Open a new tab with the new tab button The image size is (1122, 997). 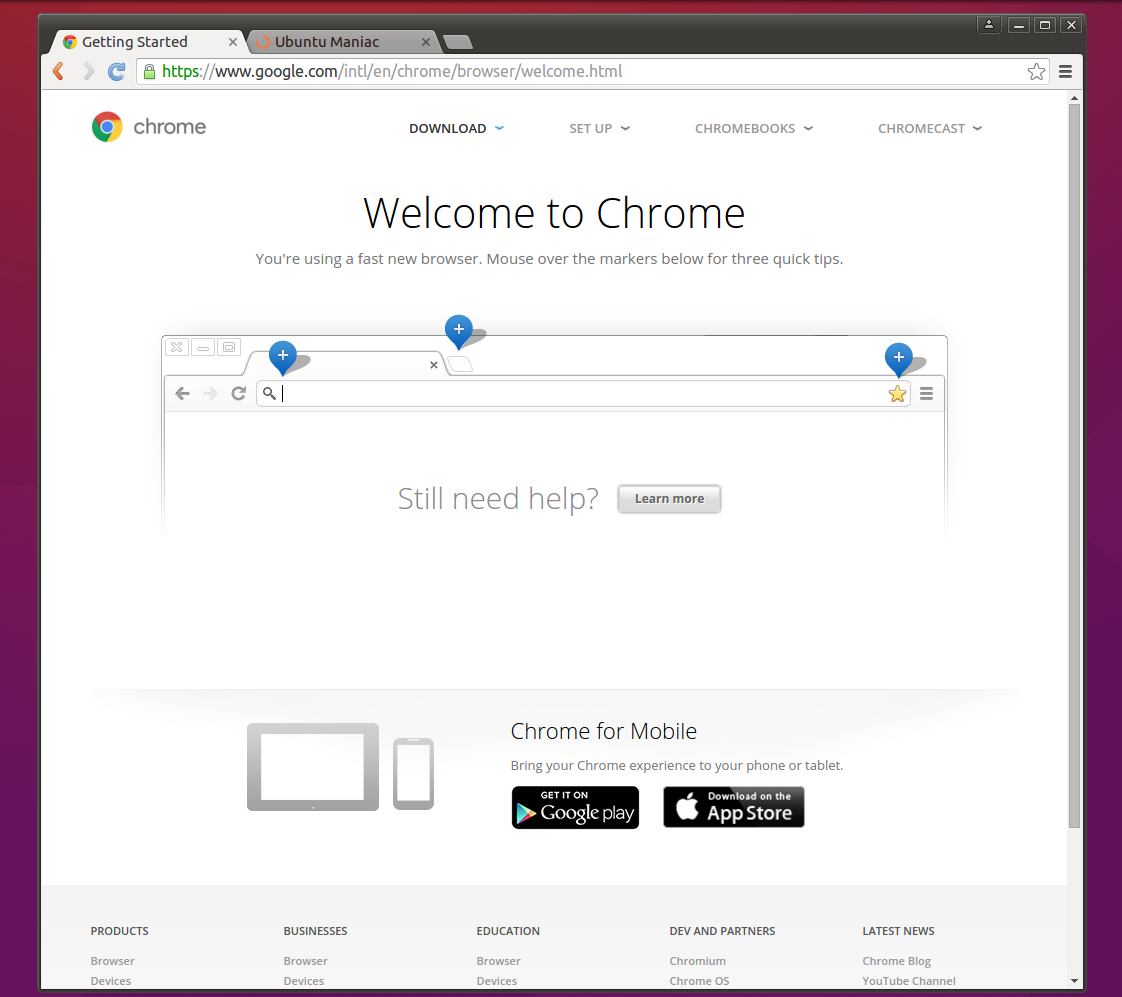pos(458,42)
